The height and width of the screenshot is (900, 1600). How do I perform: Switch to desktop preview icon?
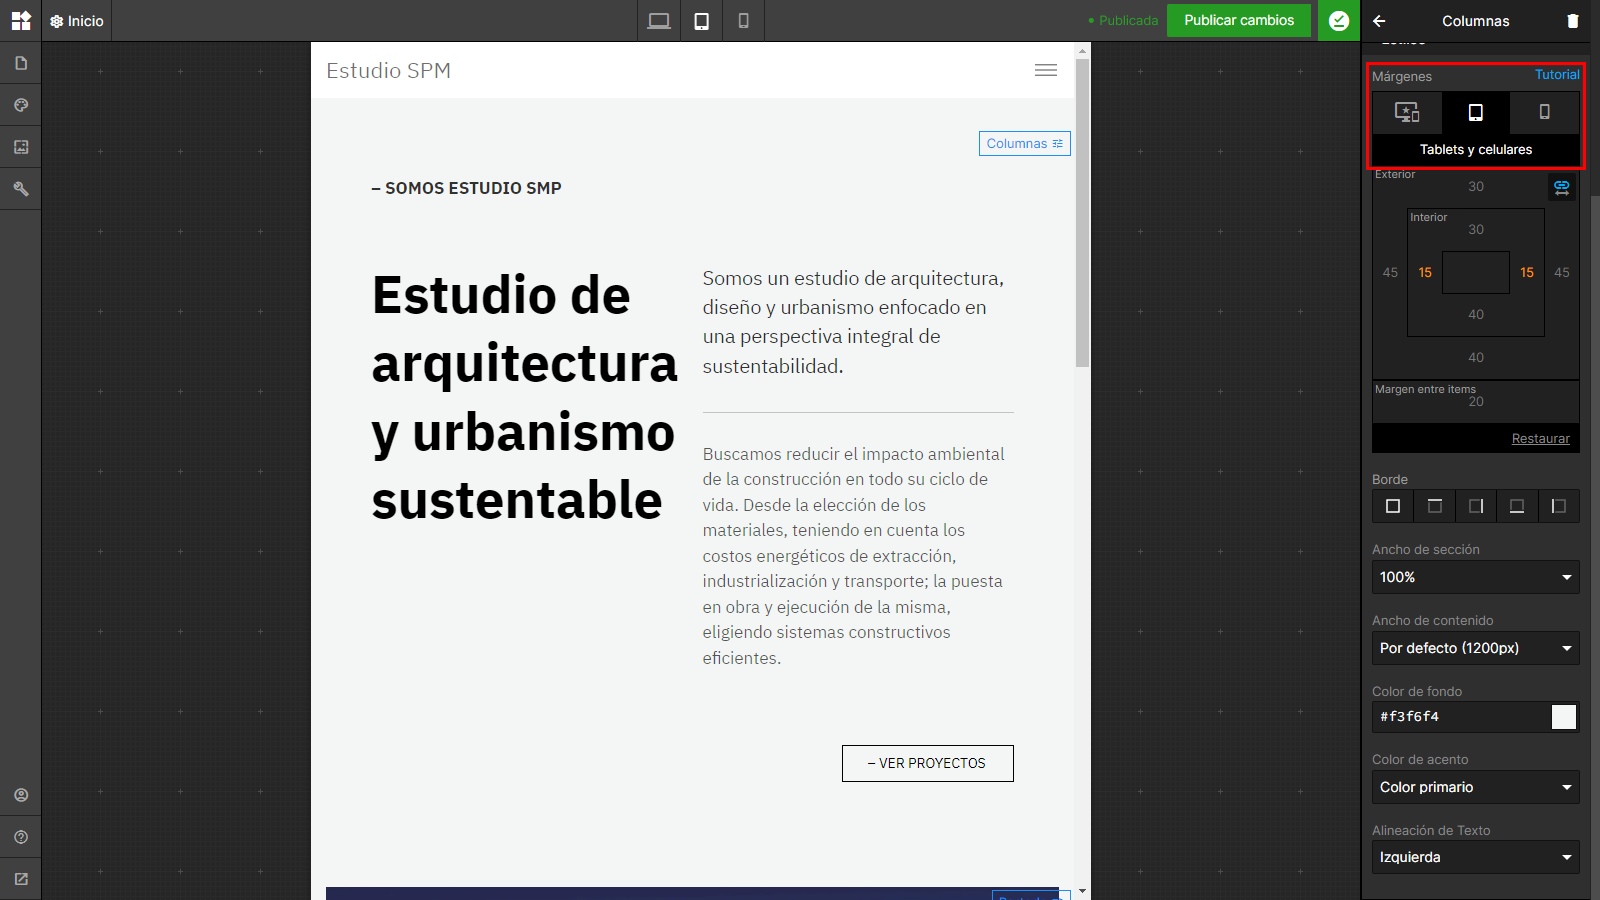(659, 21)
